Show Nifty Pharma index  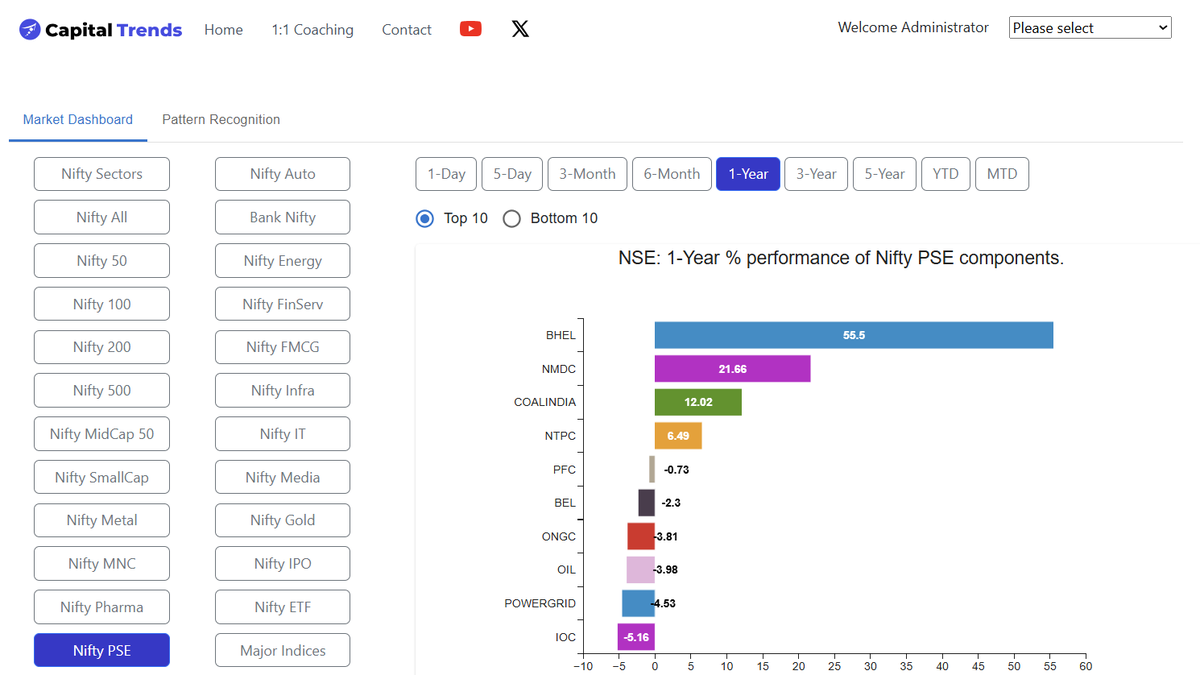[102, 607]
